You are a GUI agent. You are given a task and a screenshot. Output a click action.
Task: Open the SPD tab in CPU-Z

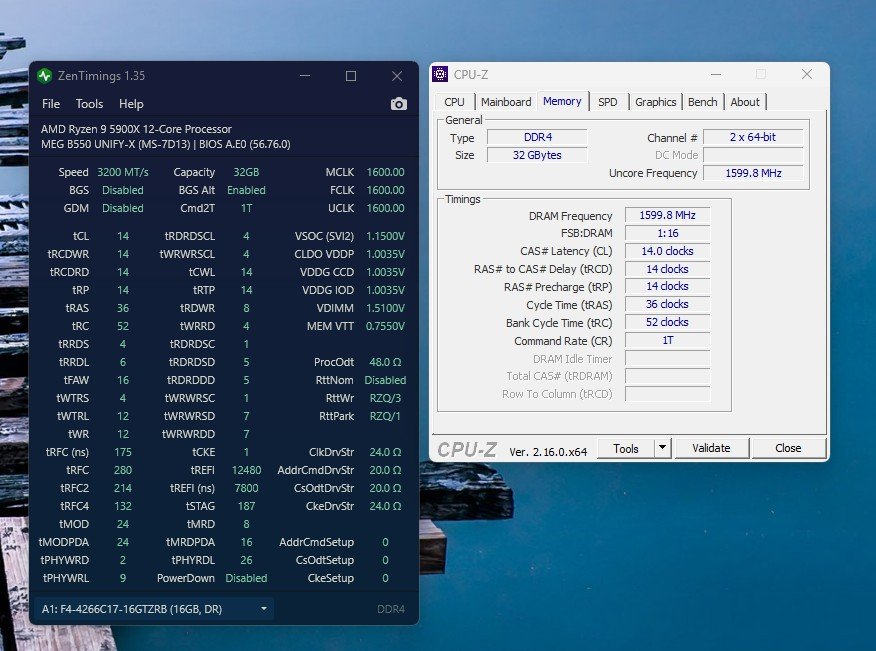608,102
